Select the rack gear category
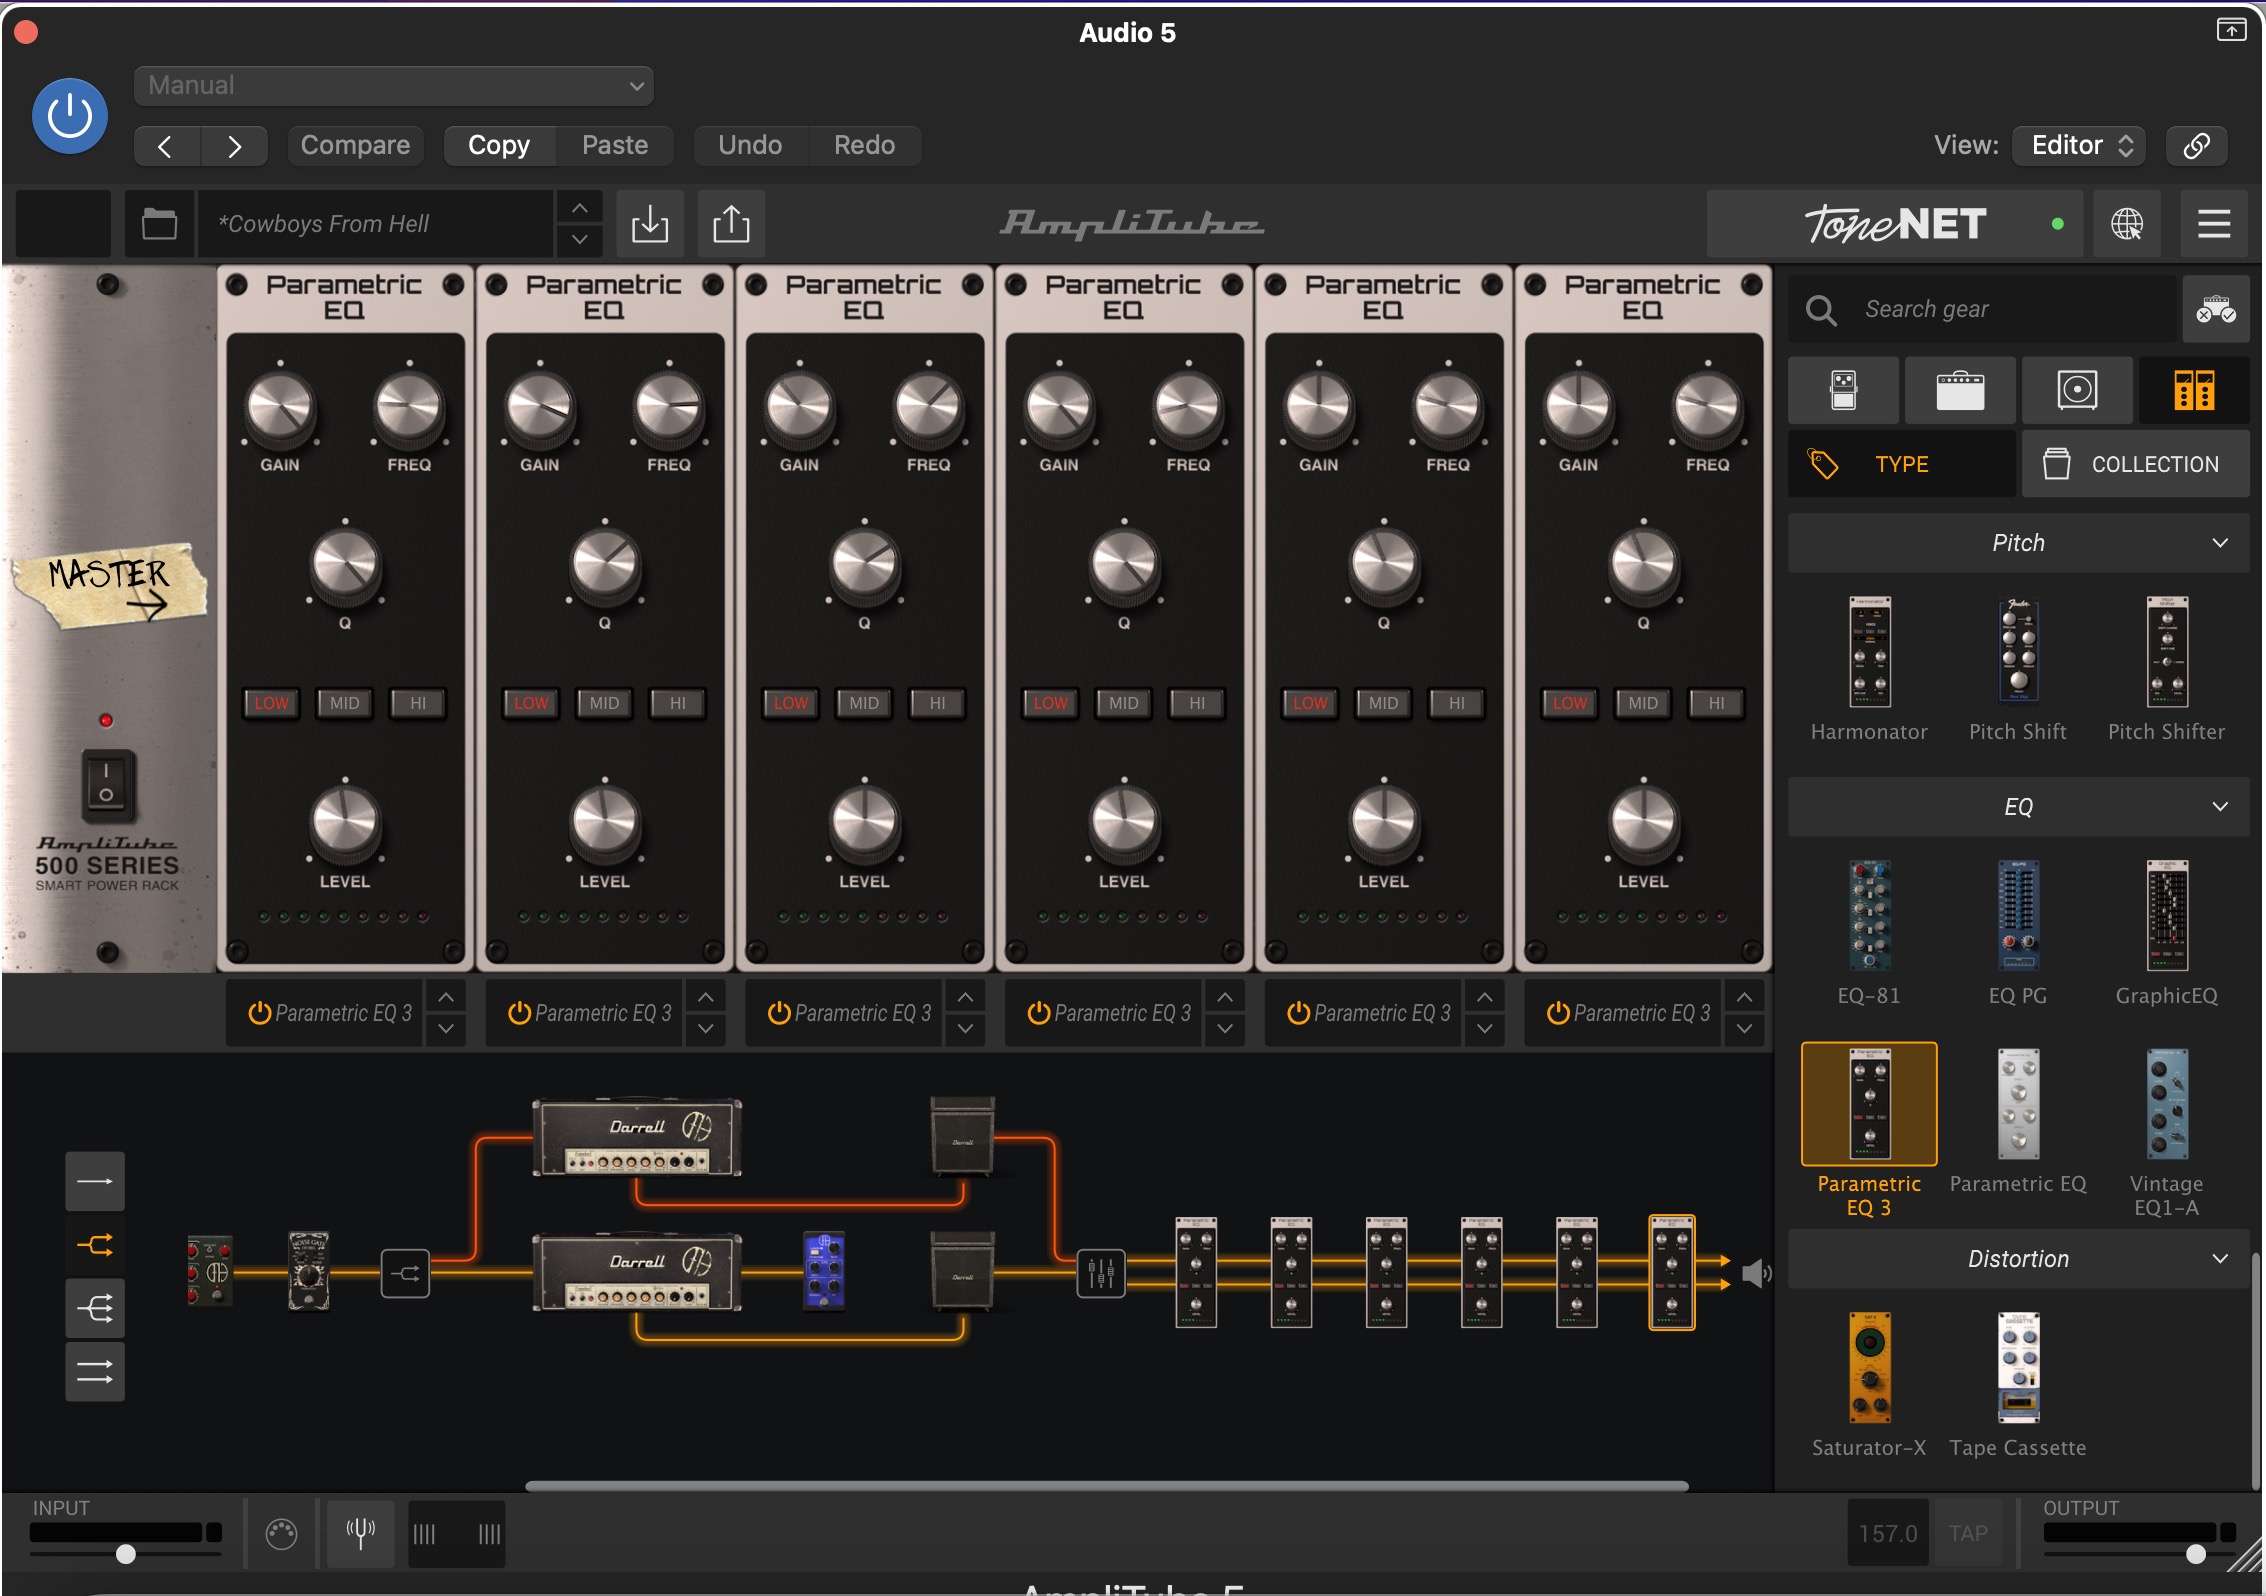The width and height of the screenshot is (2266, 1596). 2194,390
